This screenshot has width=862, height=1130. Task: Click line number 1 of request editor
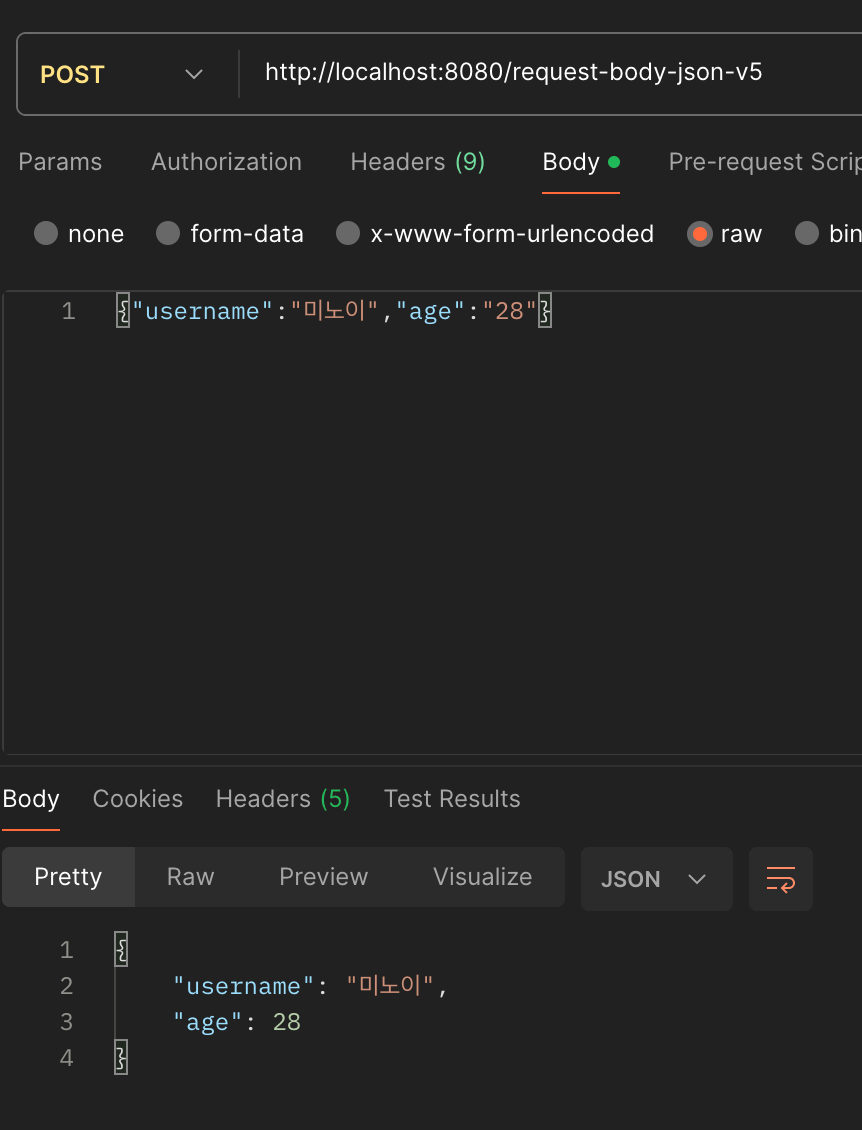[x=68, y=311]
